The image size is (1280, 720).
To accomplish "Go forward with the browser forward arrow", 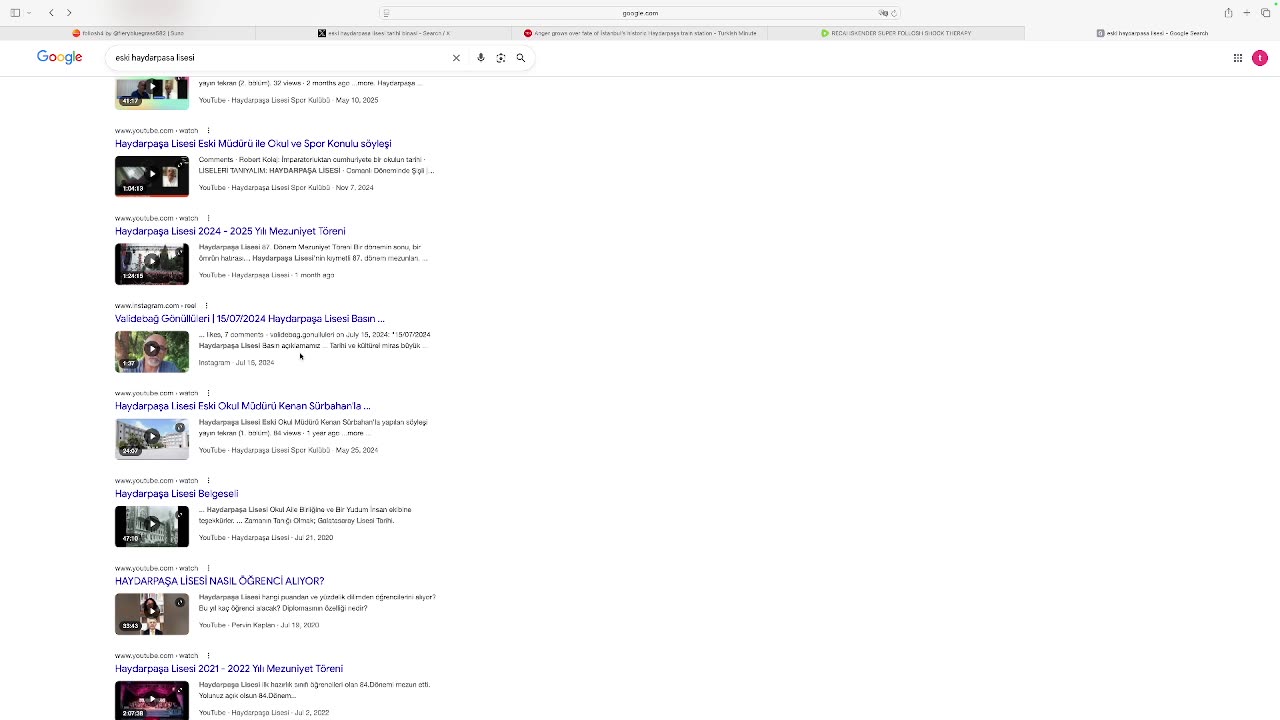I will click(x=69, y=13).
